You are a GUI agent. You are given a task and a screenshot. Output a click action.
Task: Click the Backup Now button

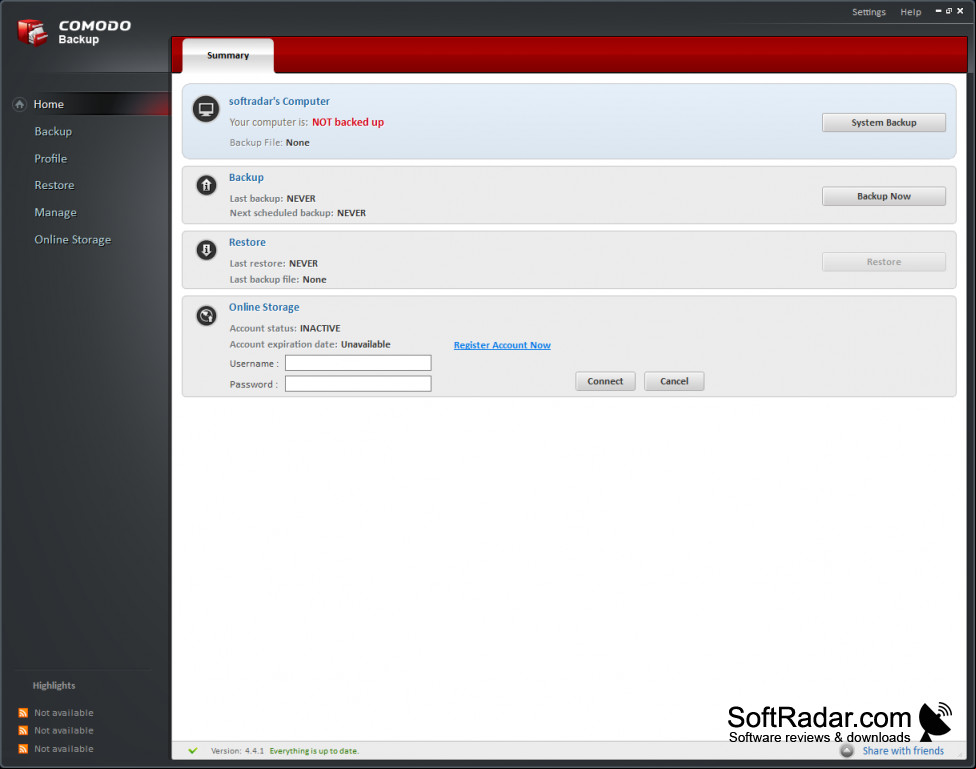pos(884,196)
